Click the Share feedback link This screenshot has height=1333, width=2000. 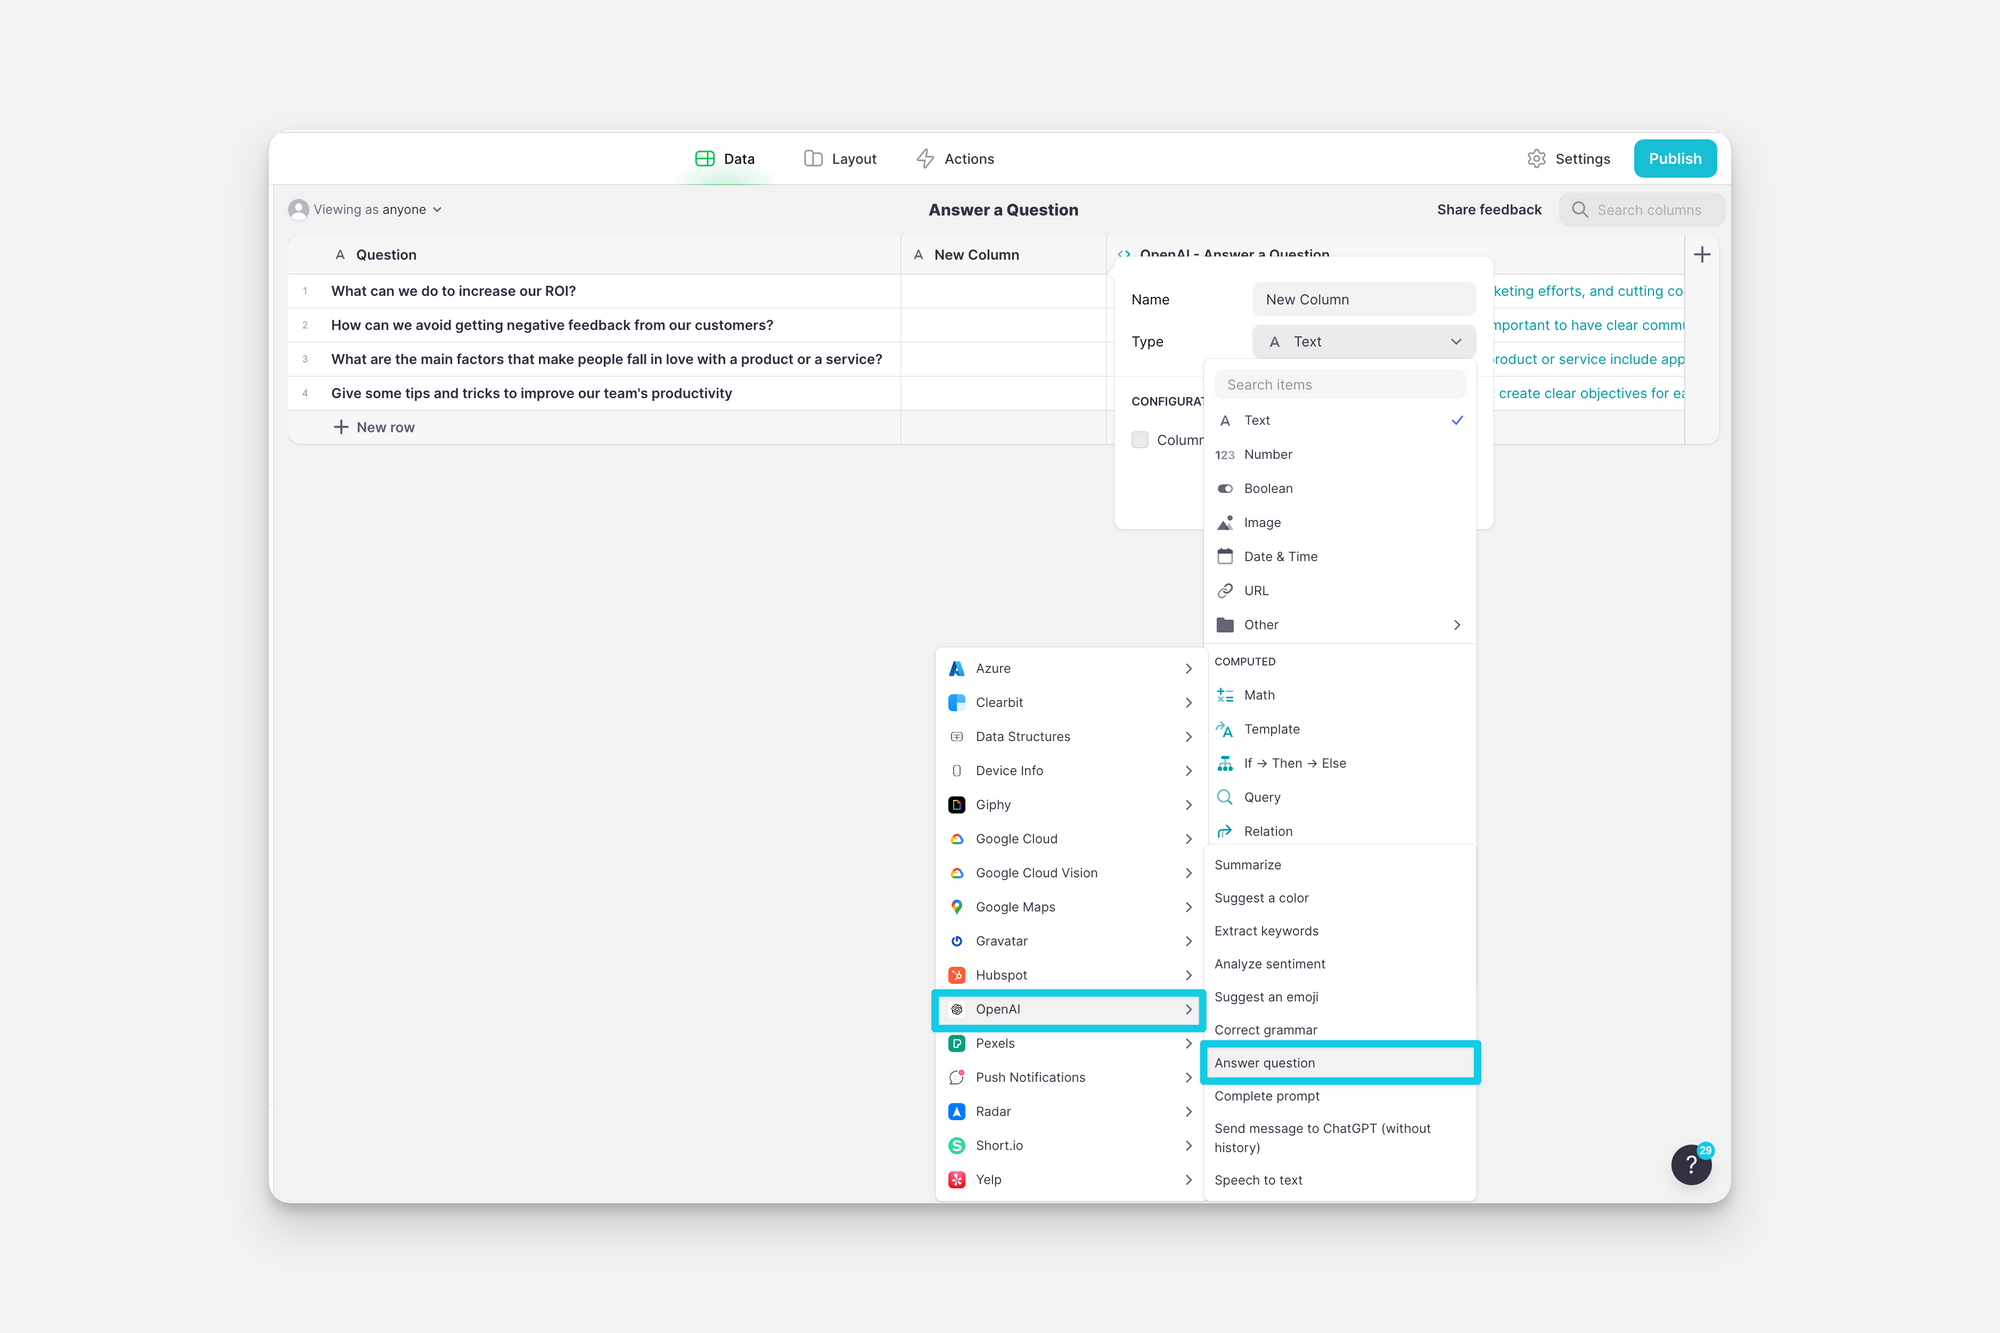pyautogui.click(x=1488, y=210)
